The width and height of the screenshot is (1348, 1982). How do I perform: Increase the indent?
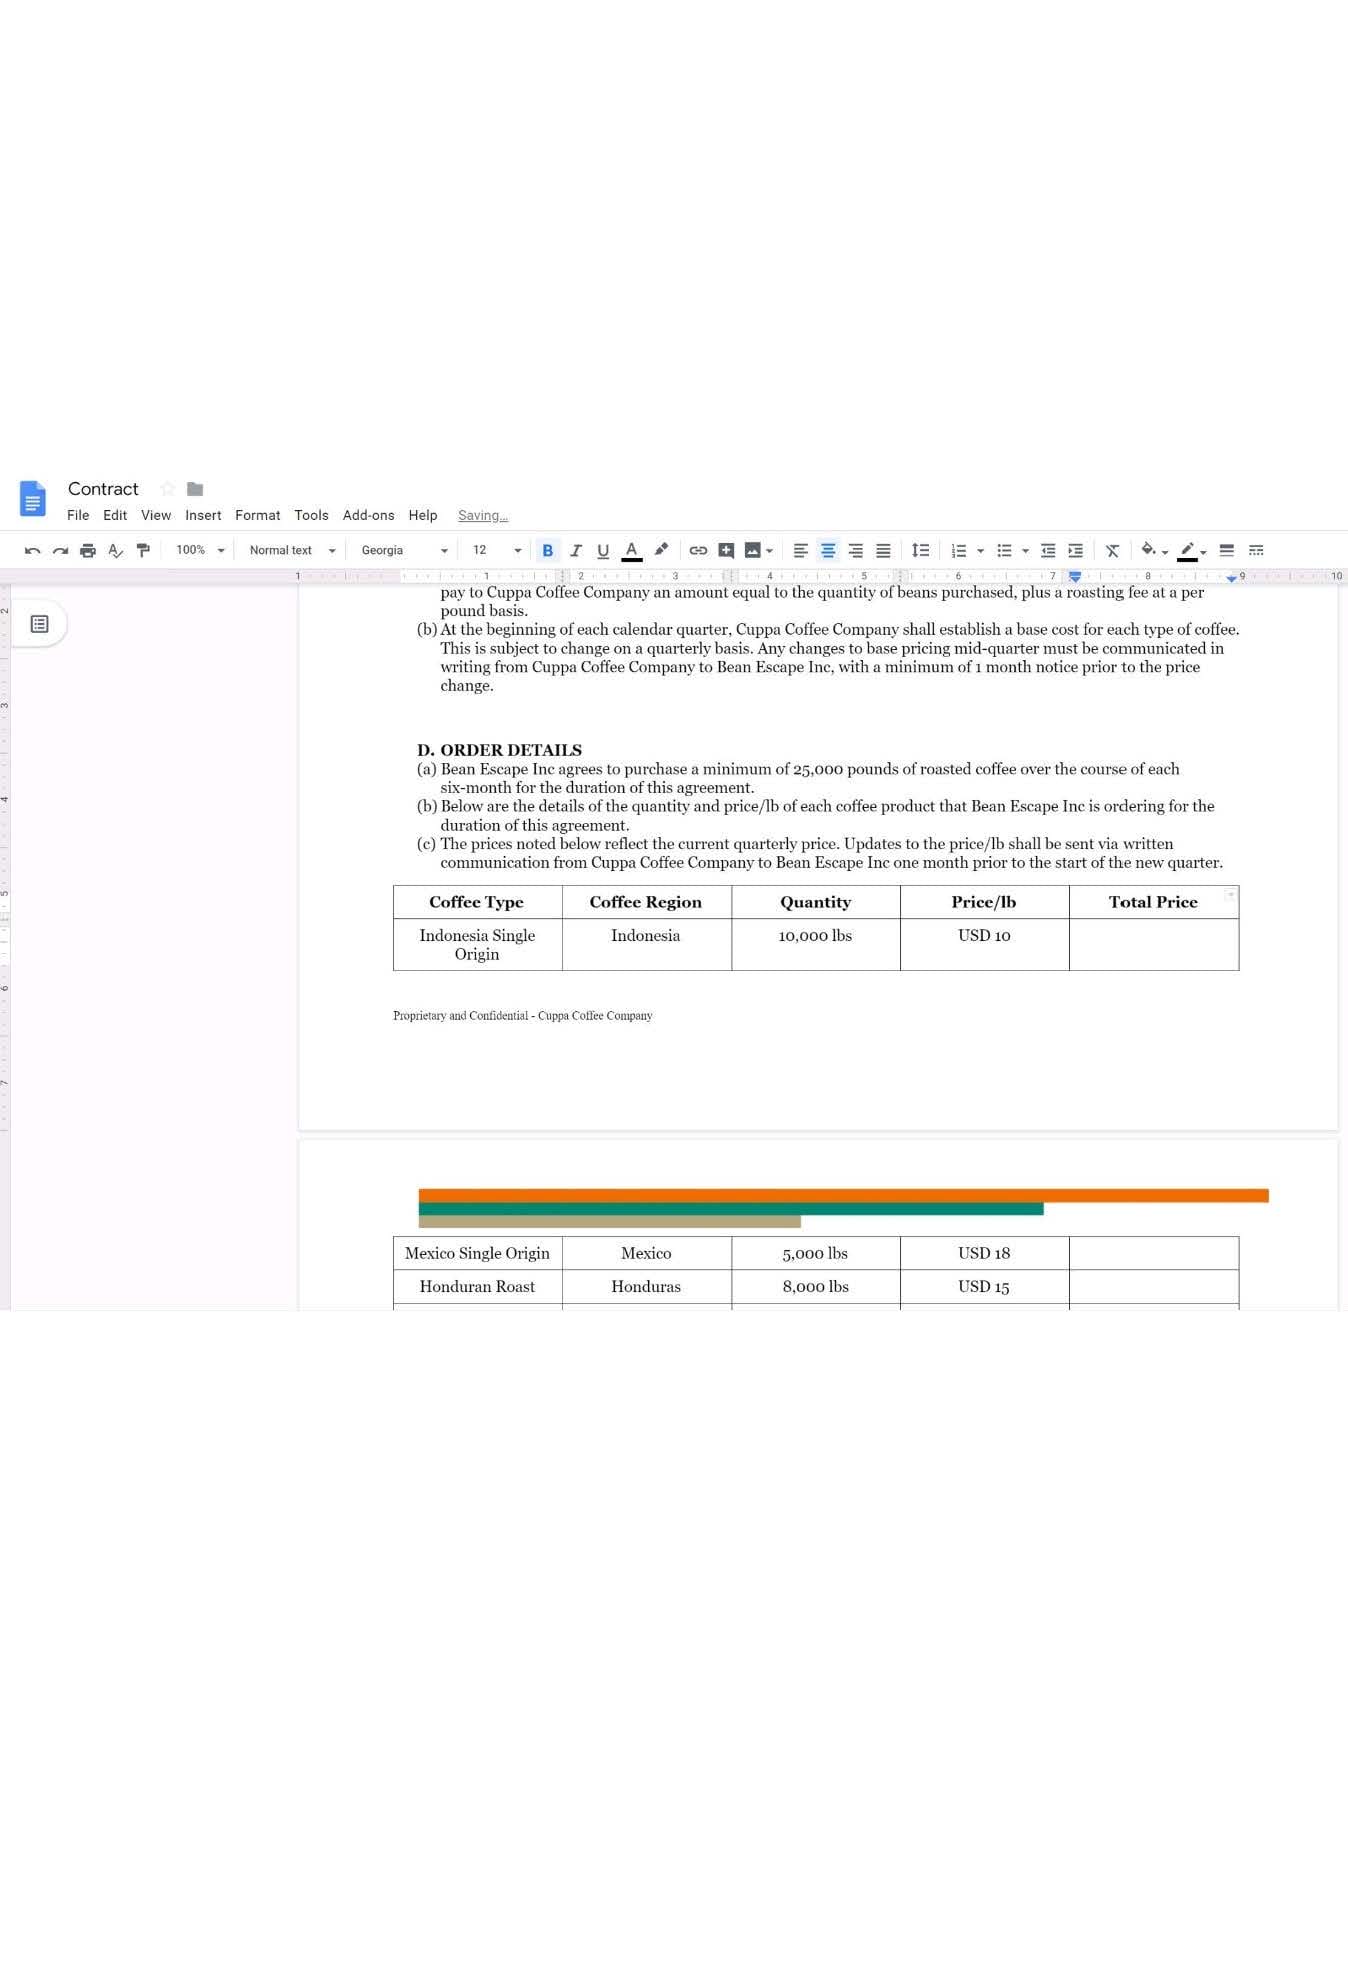(x=1076, y=551)
